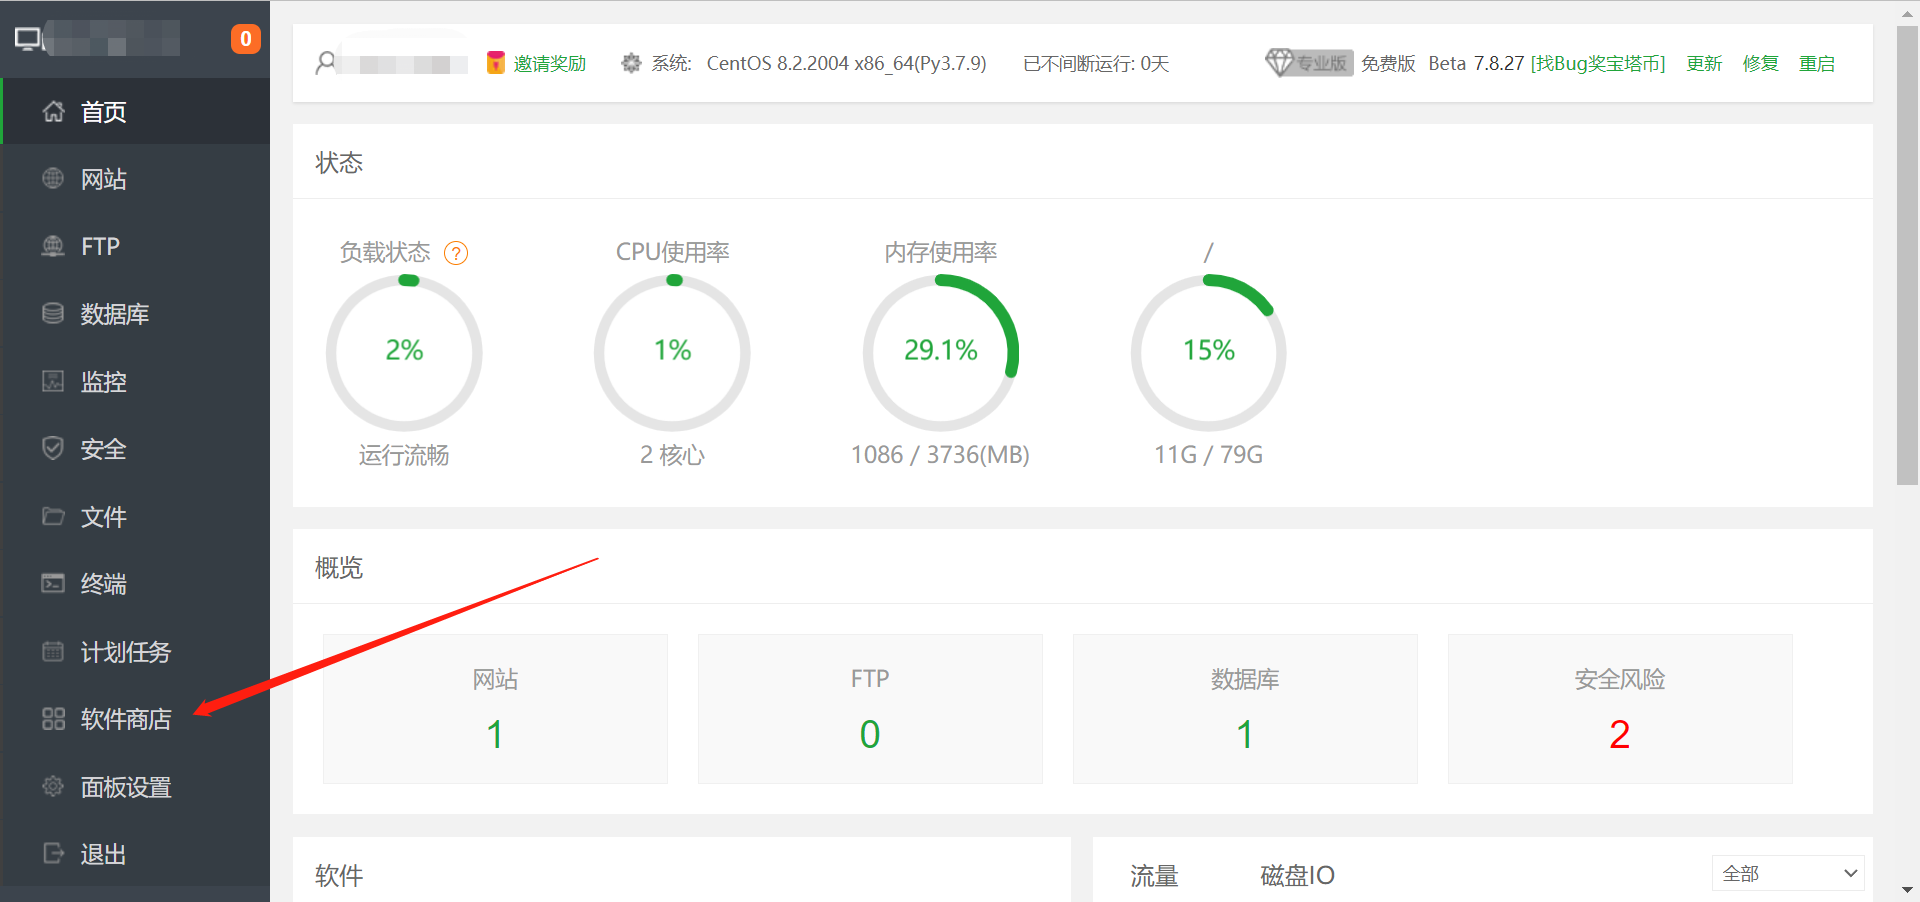Open the 首页 menu item

pos(136,112)
